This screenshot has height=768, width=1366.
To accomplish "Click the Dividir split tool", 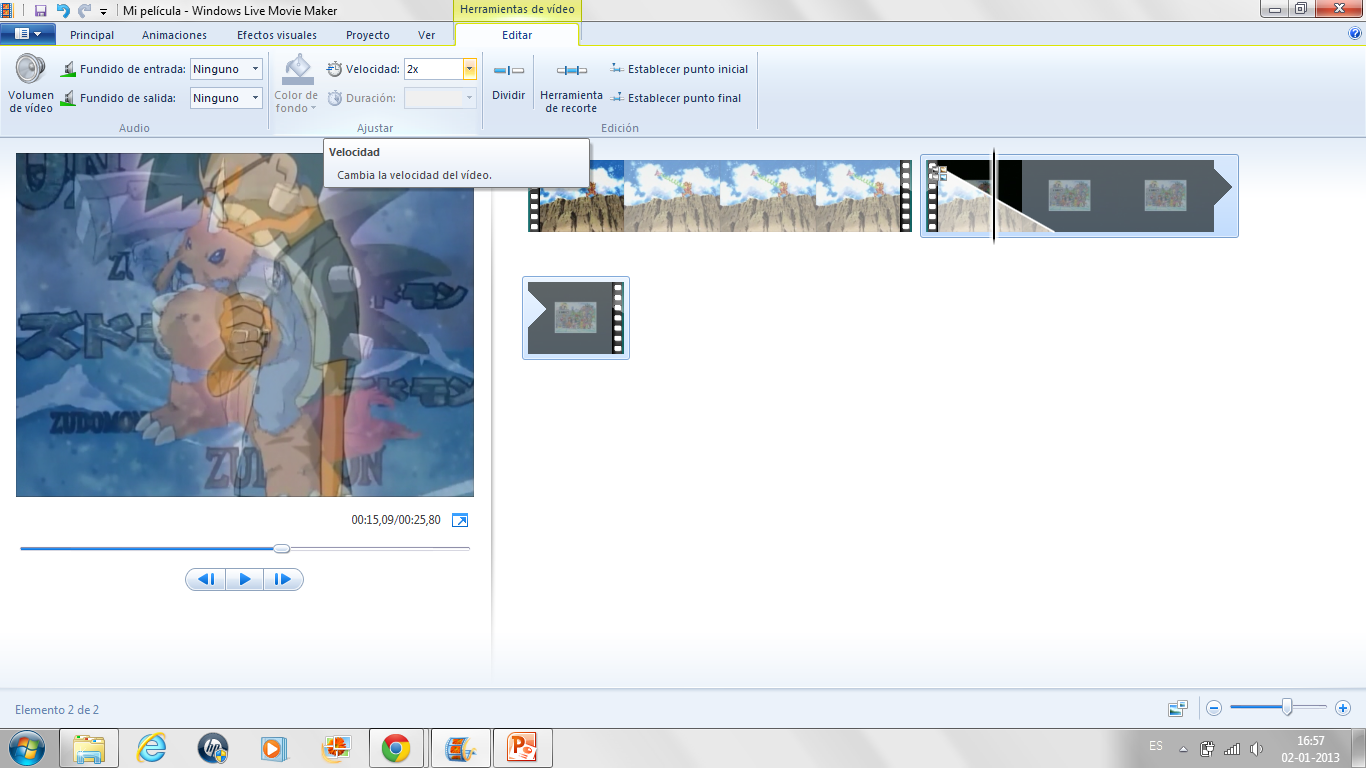I will coord(509,82).
